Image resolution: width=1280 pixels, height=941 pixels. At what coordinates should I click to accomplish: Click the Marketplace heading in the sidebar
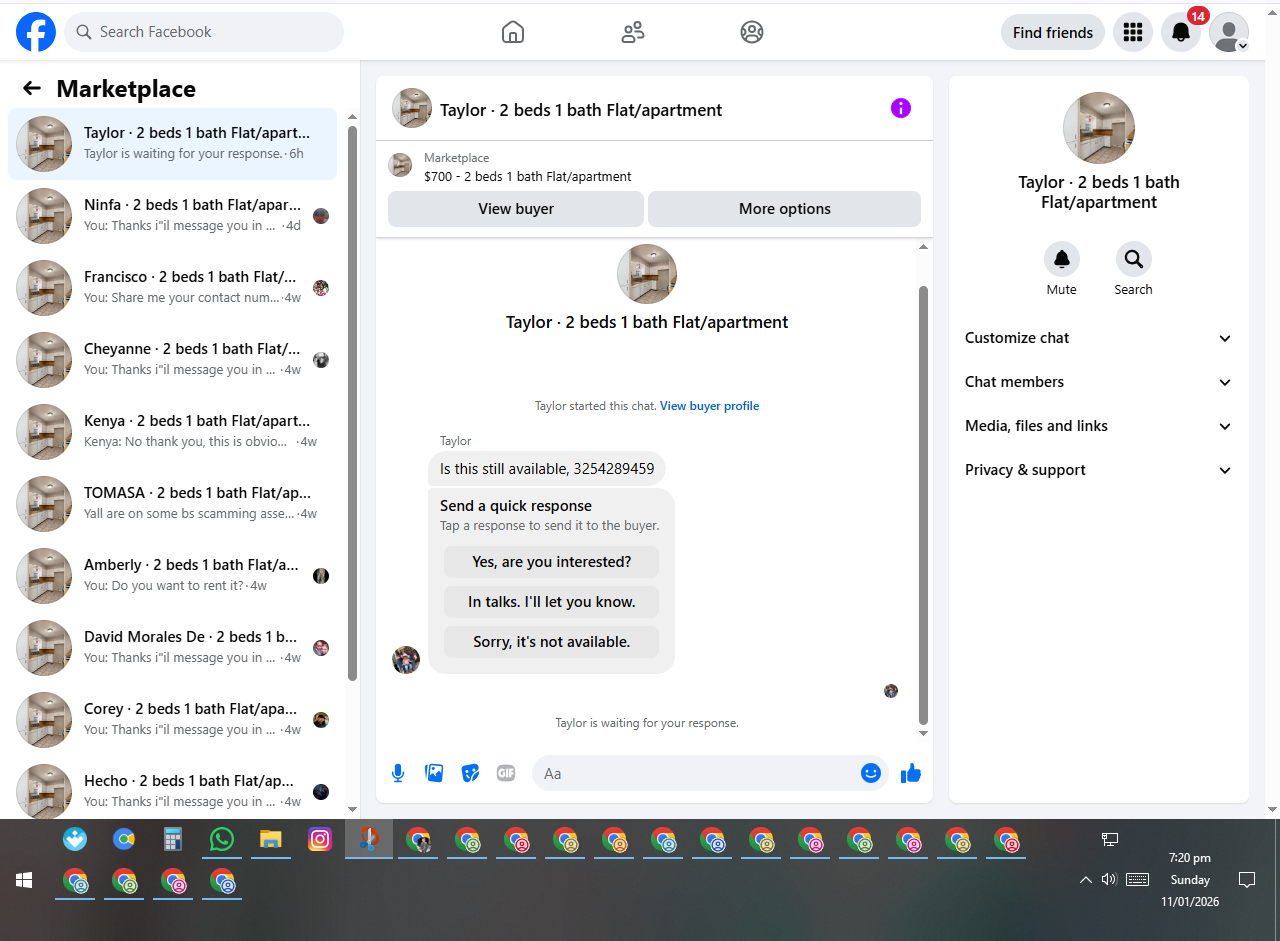point(126,88)
